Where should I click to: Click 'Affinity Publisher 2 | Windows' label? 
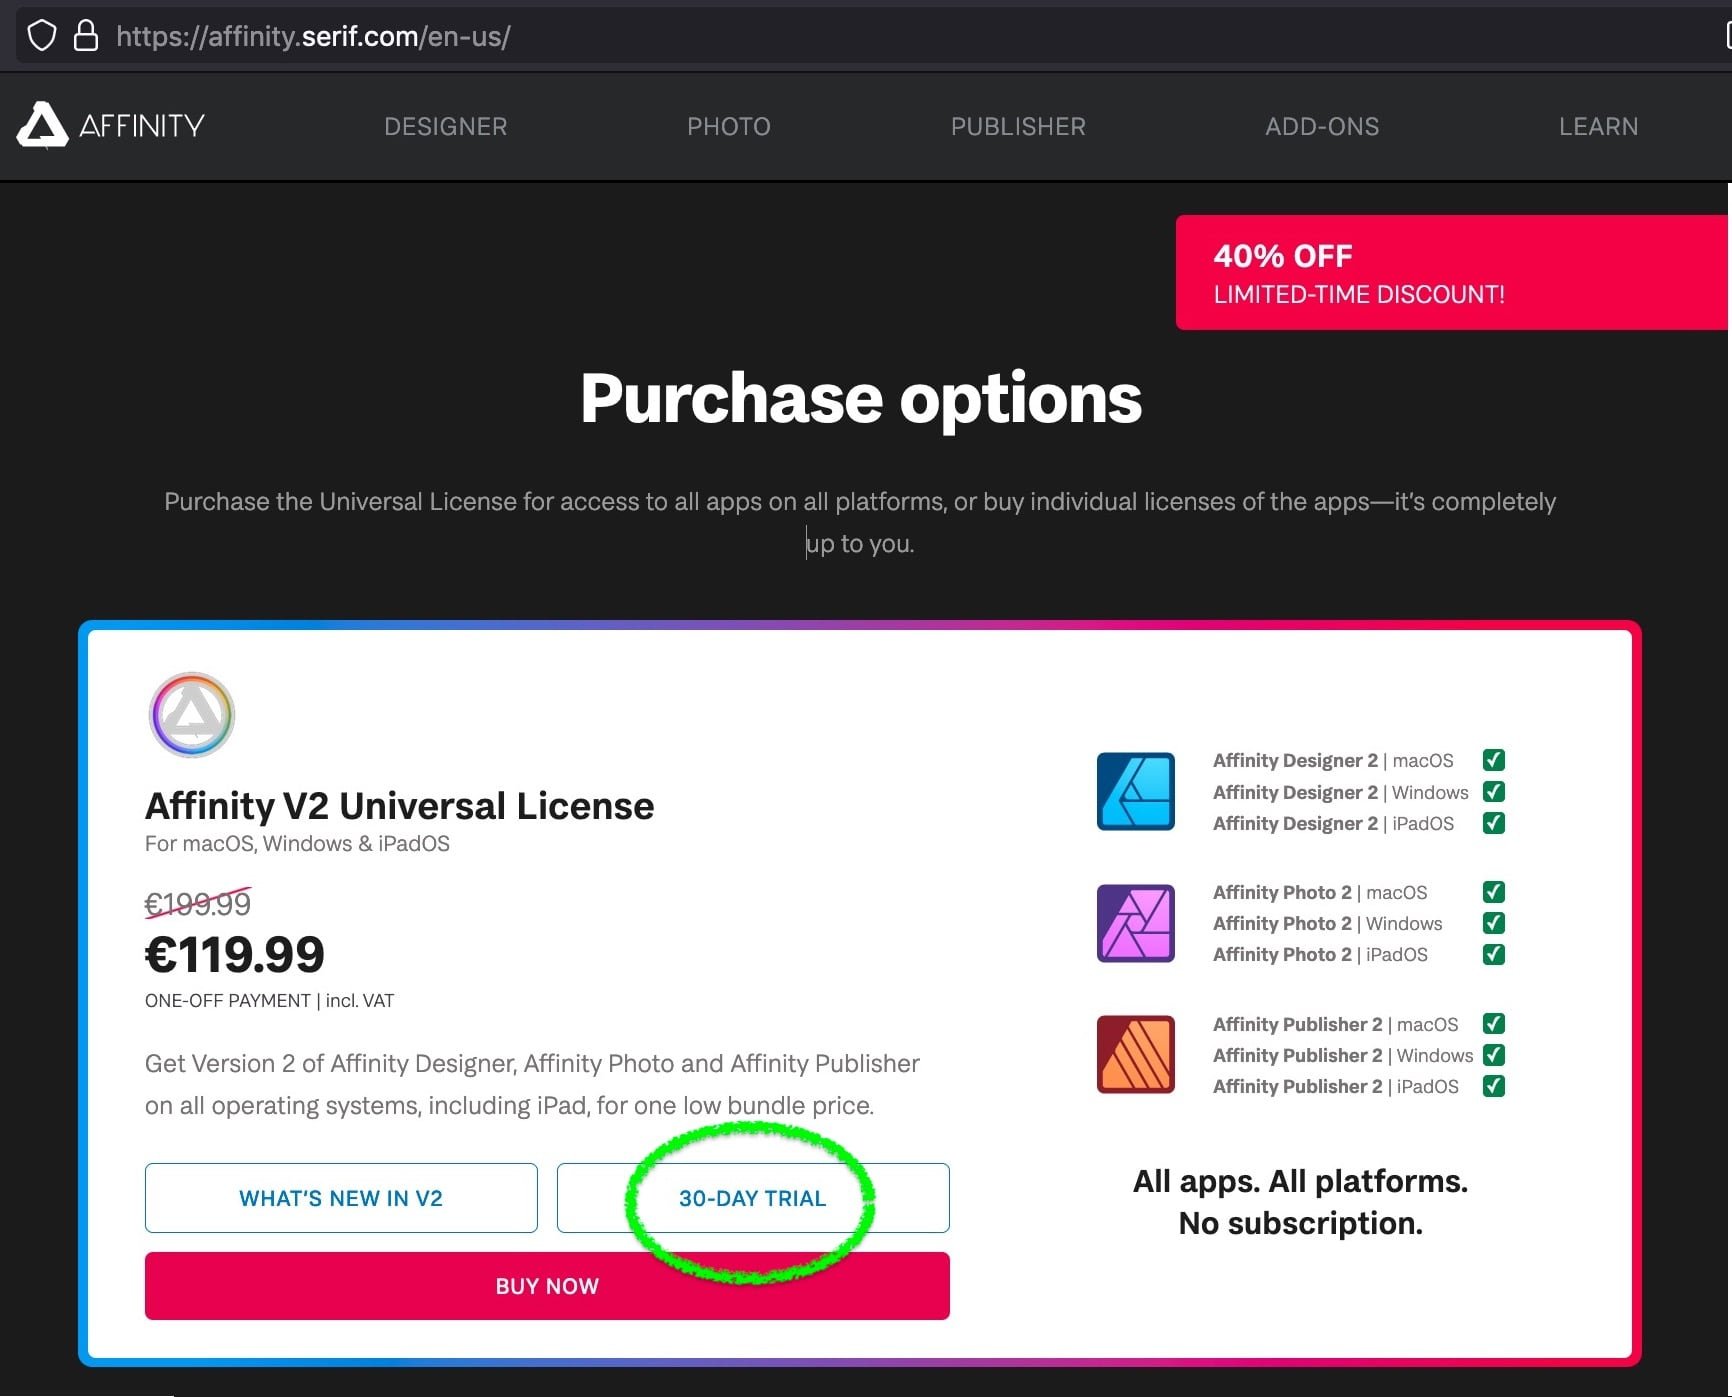coord(1343,1055)
